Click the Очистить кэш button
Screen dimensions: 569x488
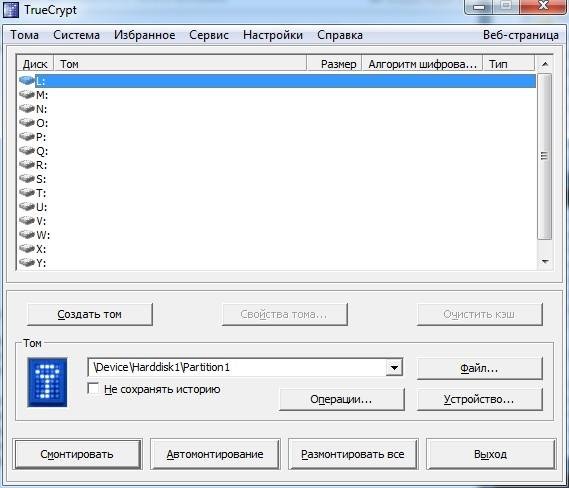479,314
